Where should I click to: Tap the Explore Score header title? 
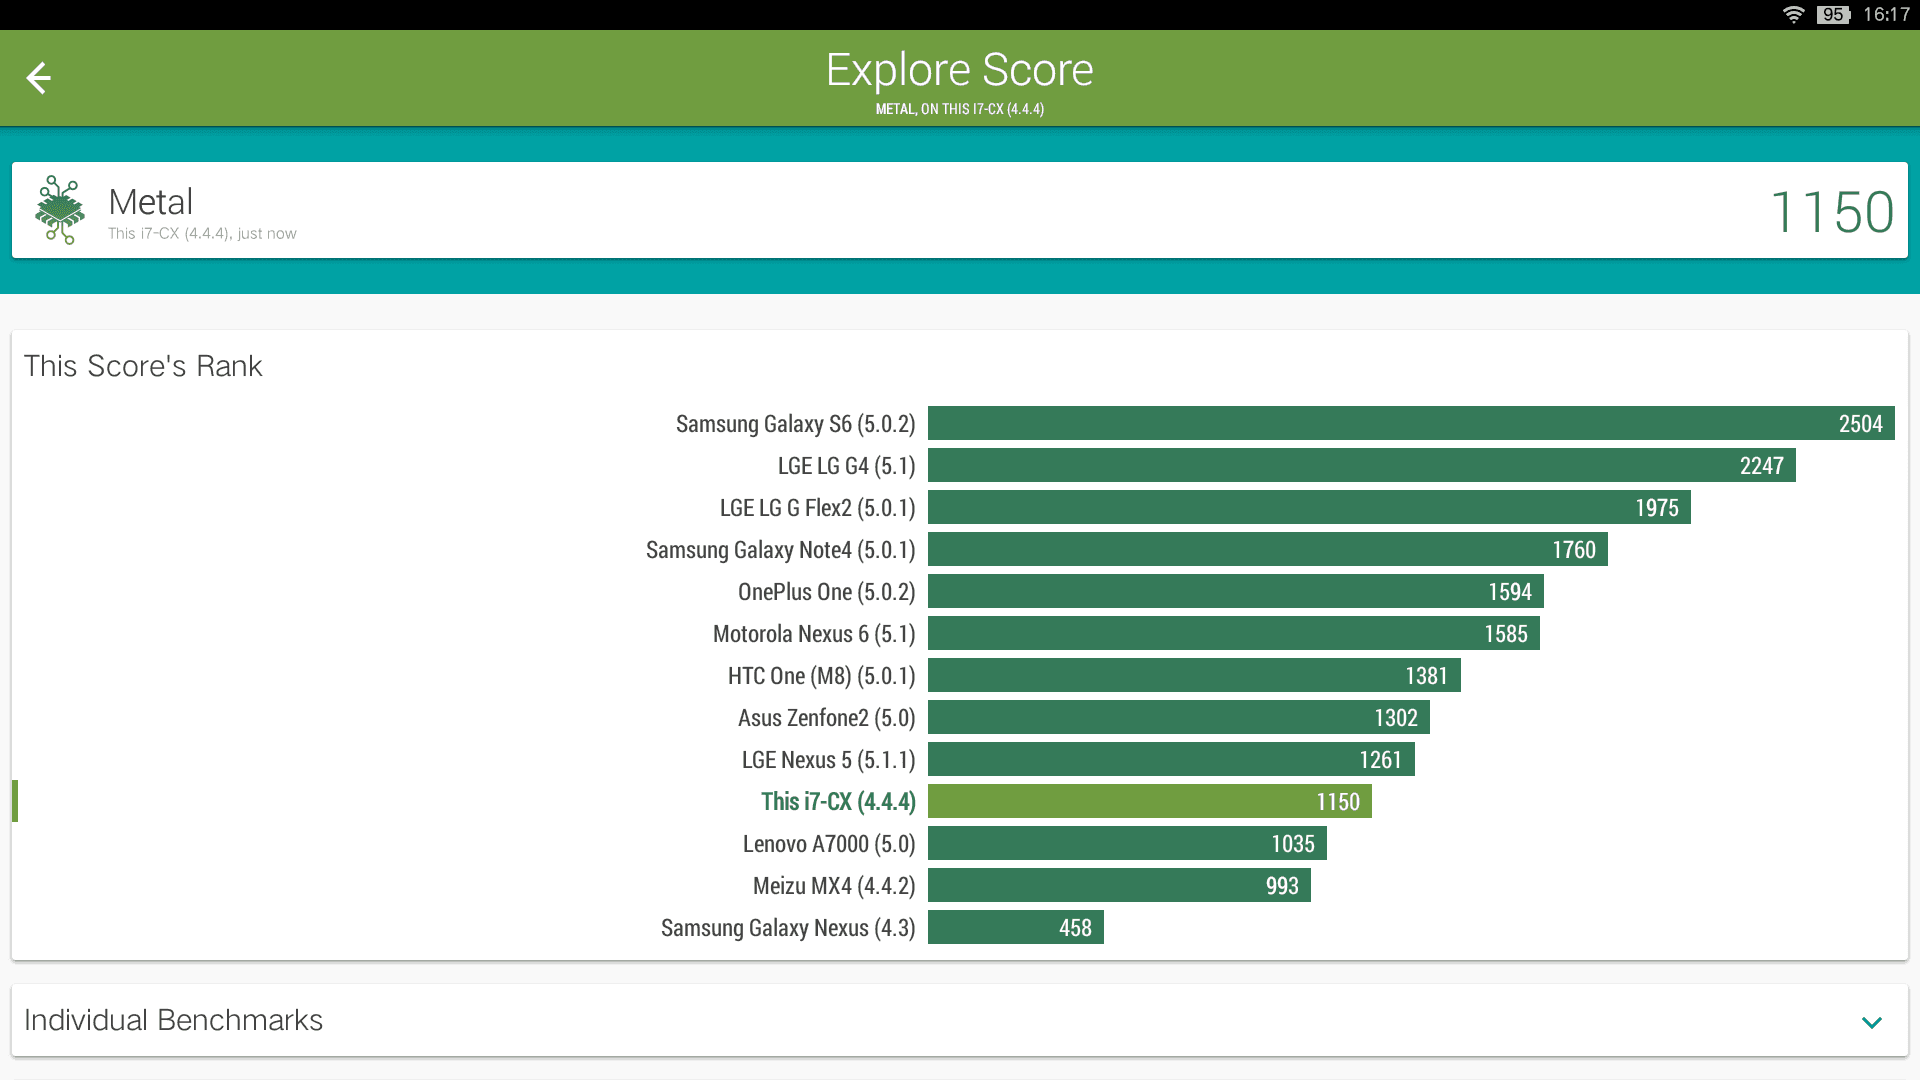click(x=960, y=70)
